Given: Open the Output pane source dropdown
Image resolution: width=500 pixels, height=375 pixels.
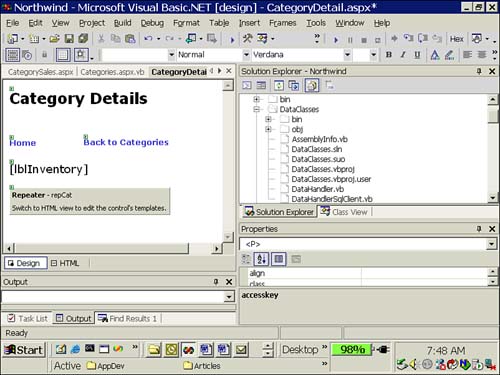Looking at the screenshot, I should coord(229,296).
